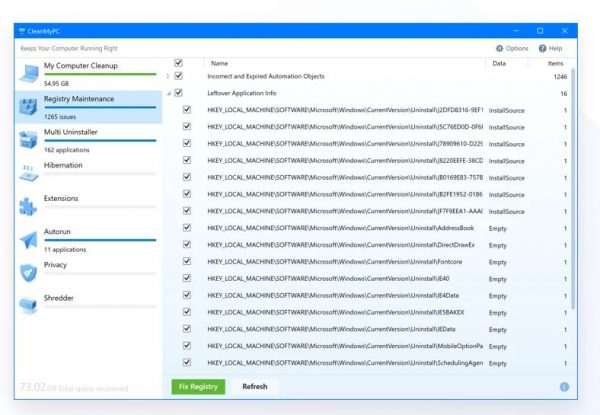The width and height of the screenshot is (600, 415).
Task: Click the Fix Registry button
Action: click(198, 387)
